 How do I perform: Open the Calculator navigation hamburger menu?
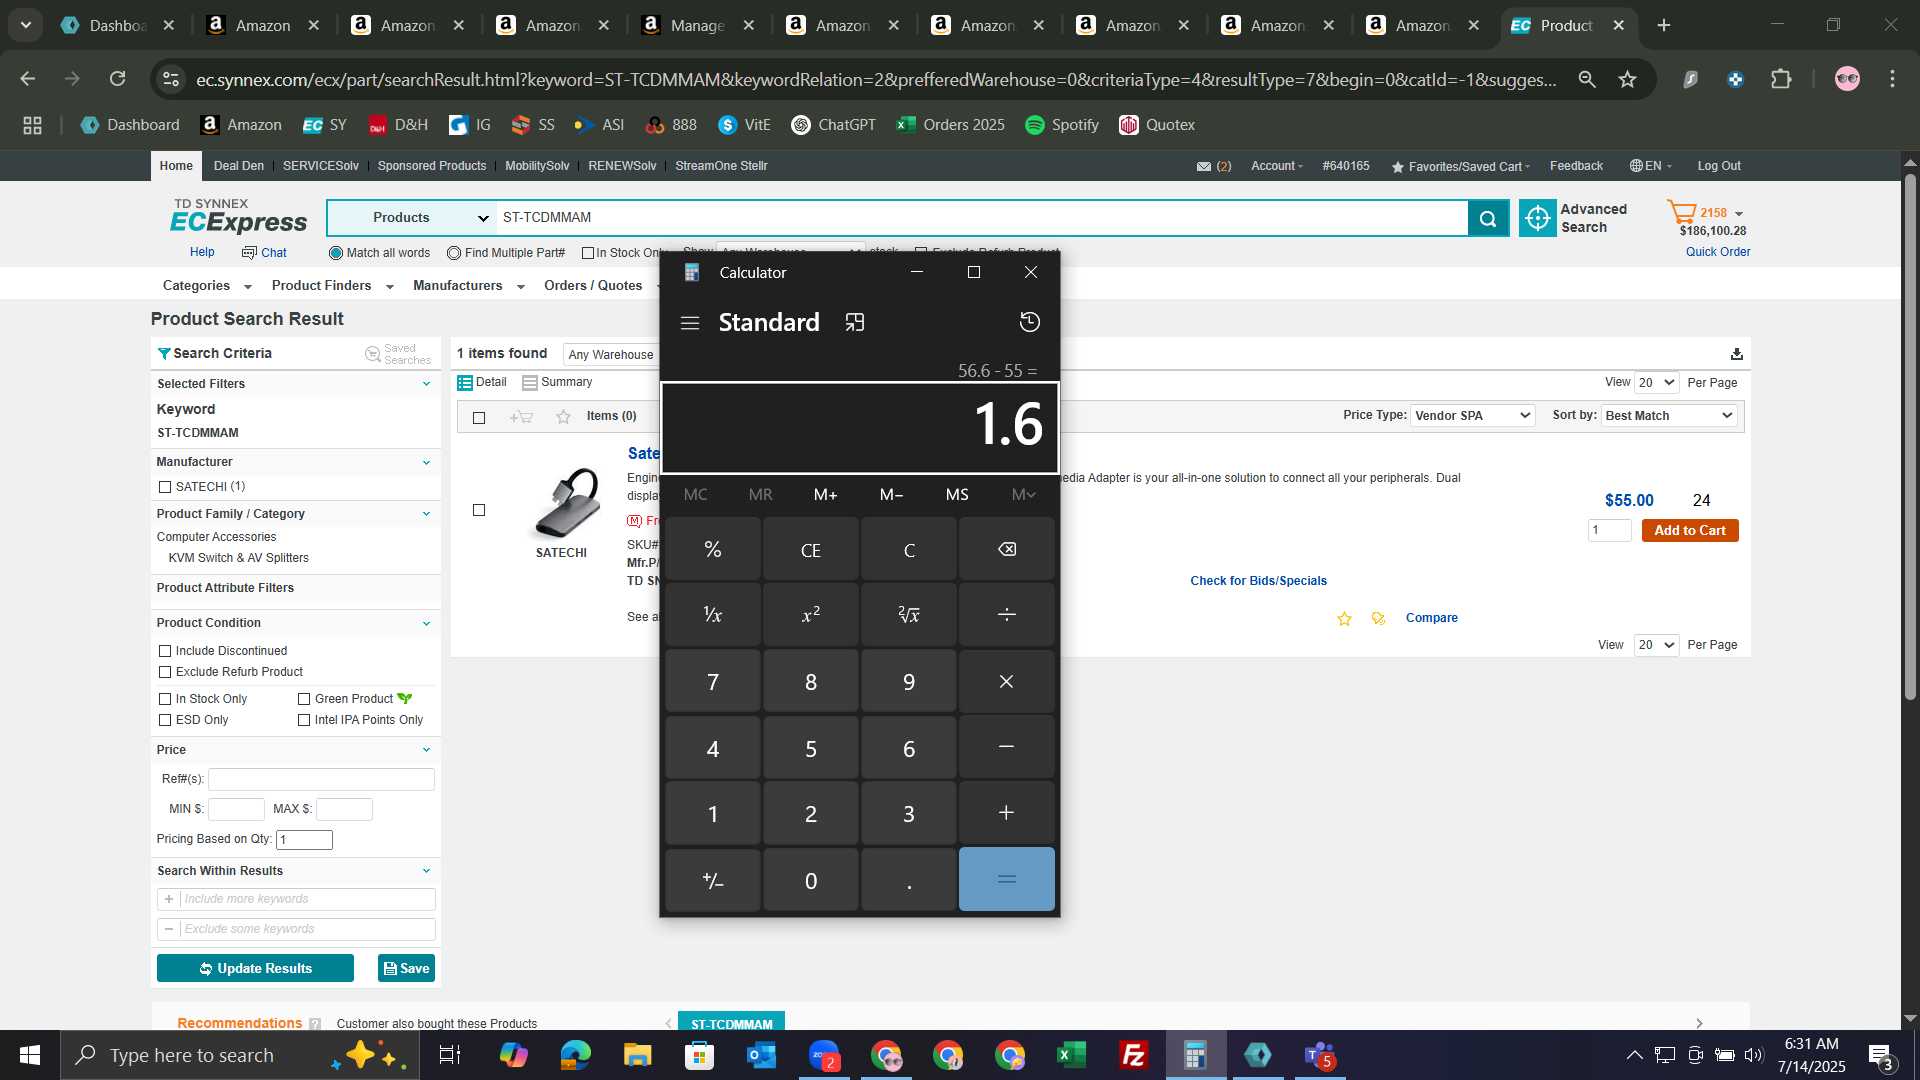click(689, 323)
